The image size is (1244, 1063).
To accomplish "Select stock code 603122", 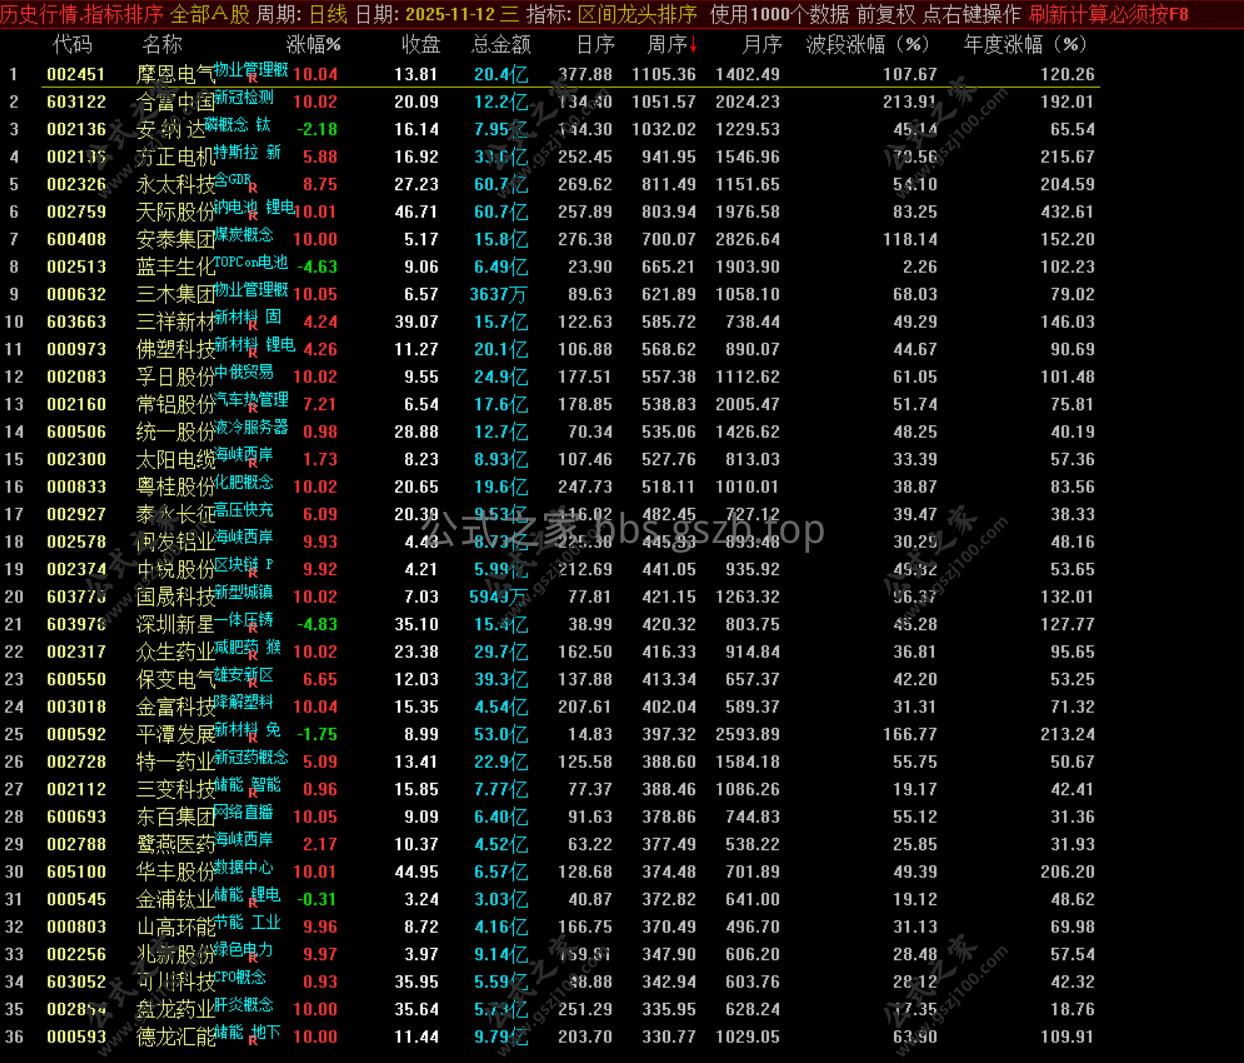I will [76, 102].
